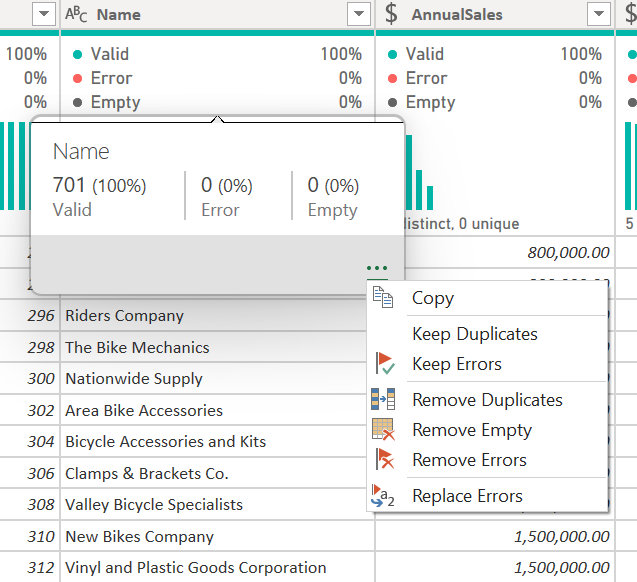Image resolution: width=637 pixels, height=582 pixels.
Task: Choose Remove Duplicates menu entry
Action: point(487,400)
